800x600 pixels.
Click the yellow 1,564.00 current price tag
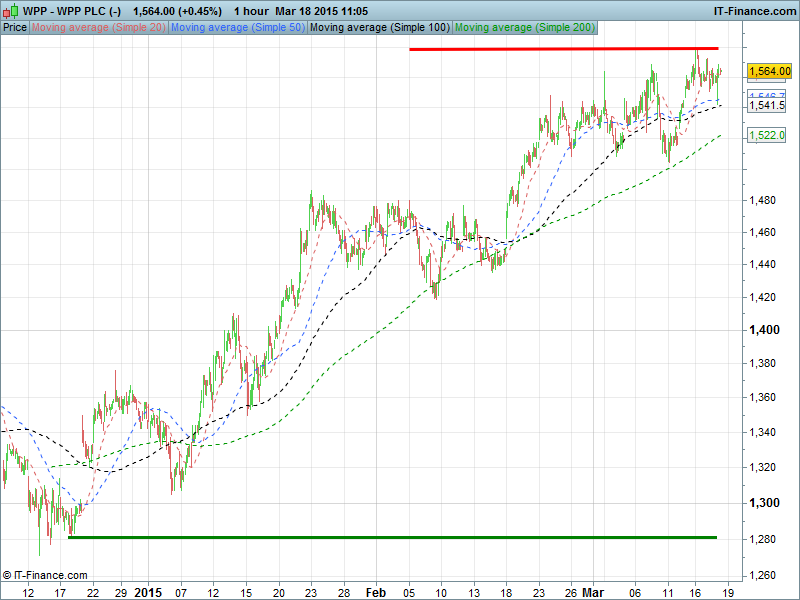point(769,71)
